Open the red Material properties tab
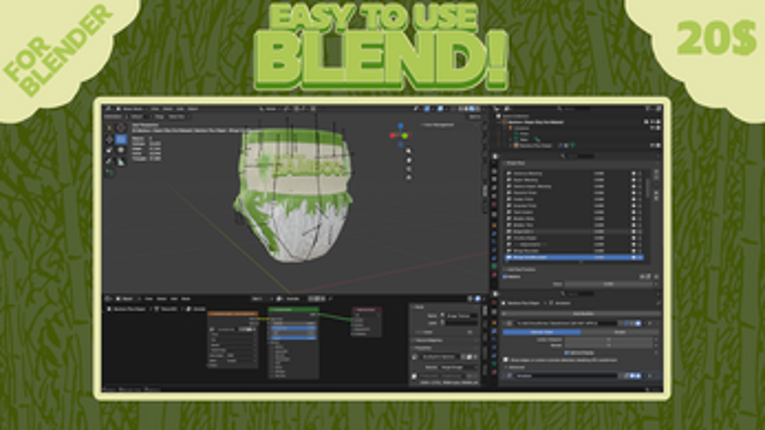Viewport: 765px width, 430px height. coord(494,275)
